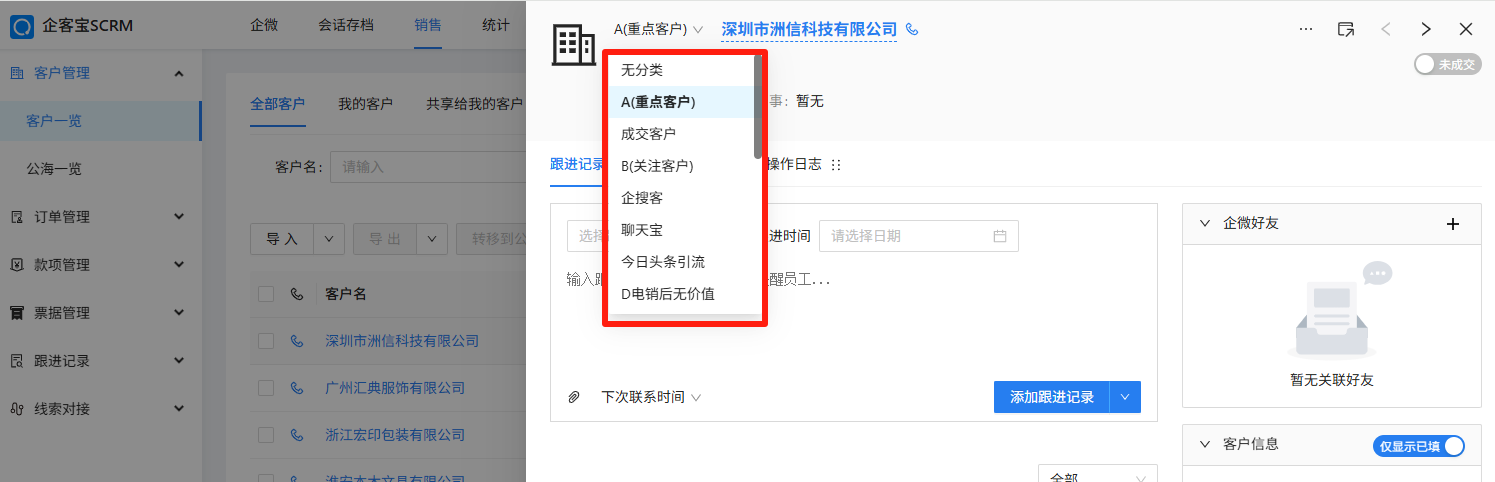The width and height of the screenshot is (1495, 482).
Task: Open 深圳市洲信科技有限公司 title link
Action: tap(808, 30)
